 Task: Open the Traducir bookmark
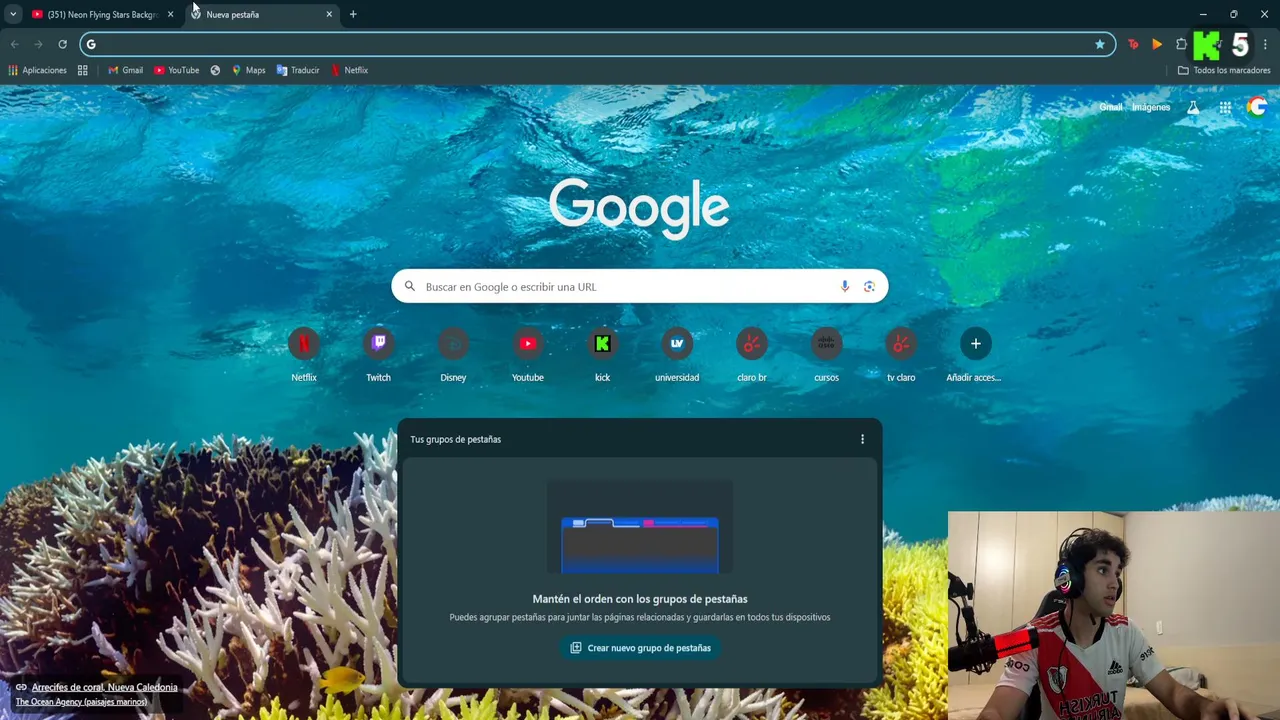(298, 70)
